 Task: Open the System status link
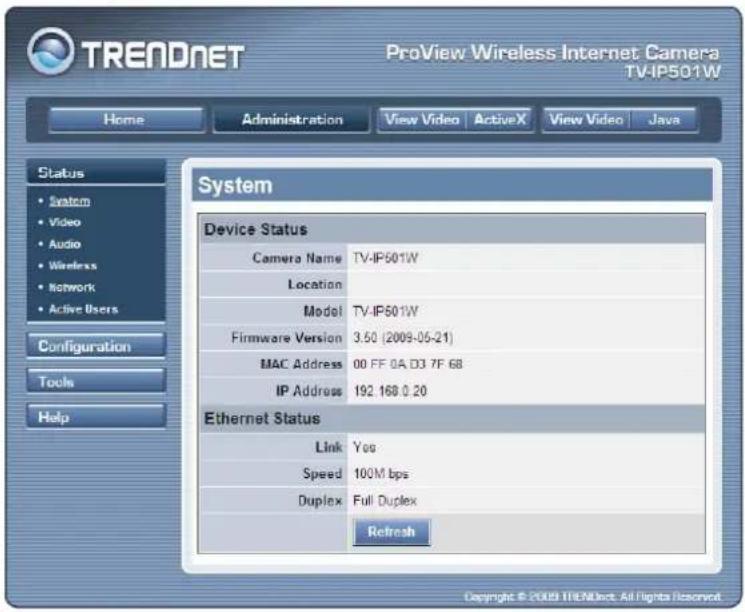click(x=70, y=201)
